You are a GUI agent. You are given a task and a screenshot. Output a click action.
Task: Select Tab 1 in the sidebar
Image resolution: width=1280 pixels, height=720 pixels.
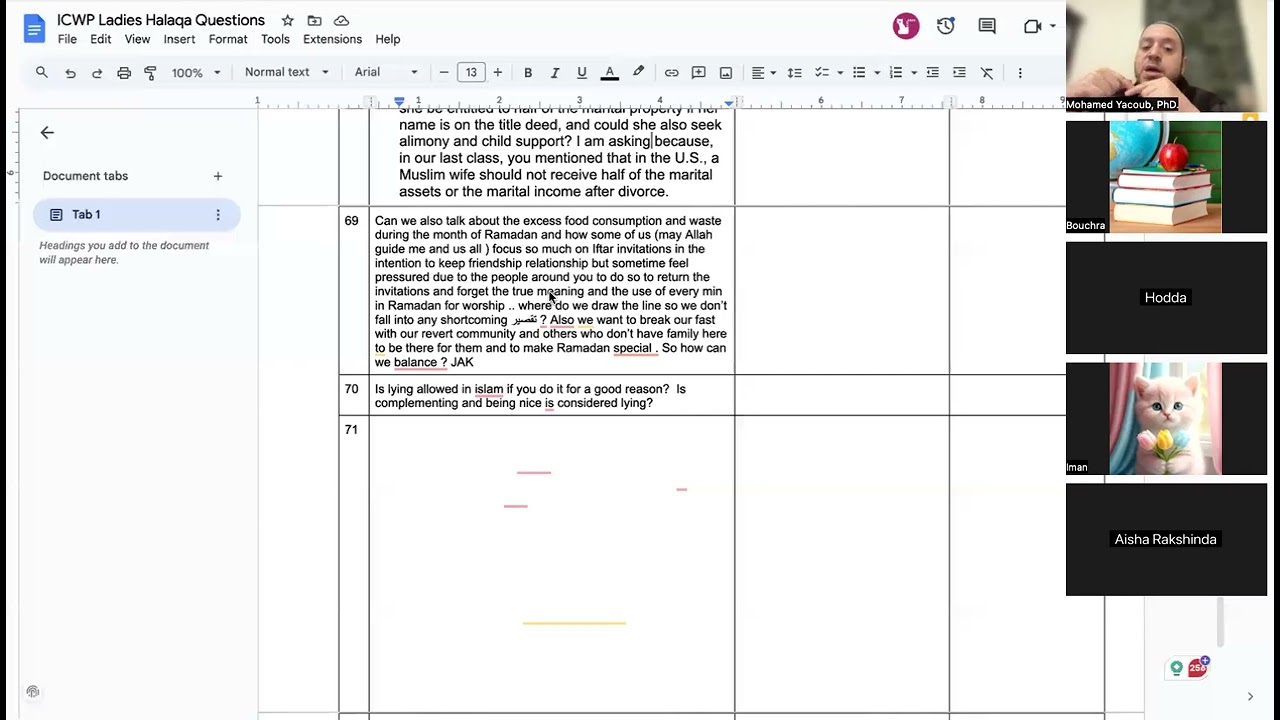pos(137,214)
